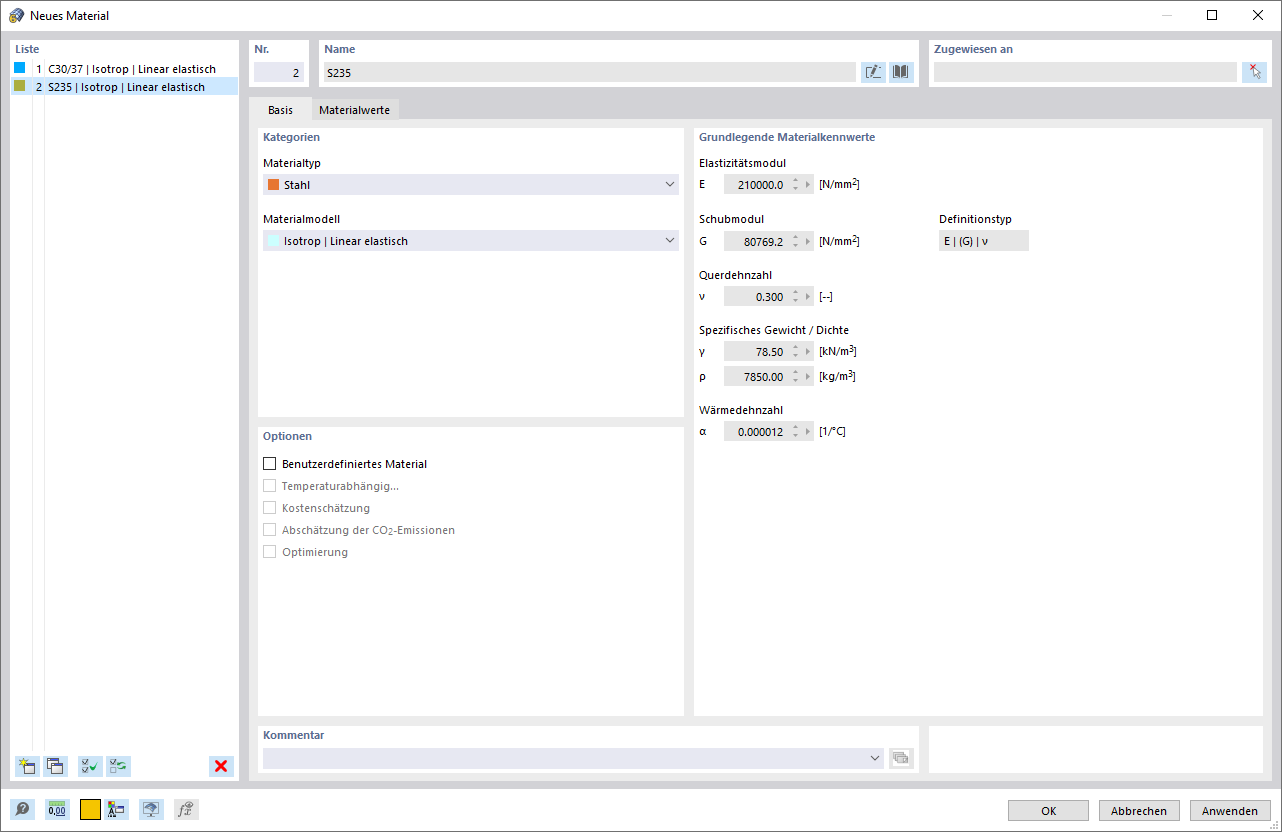The image size is (1282, 832).
Task: Click the Name field containing S235
Action: pyautogui.click(x=589, y=72)
